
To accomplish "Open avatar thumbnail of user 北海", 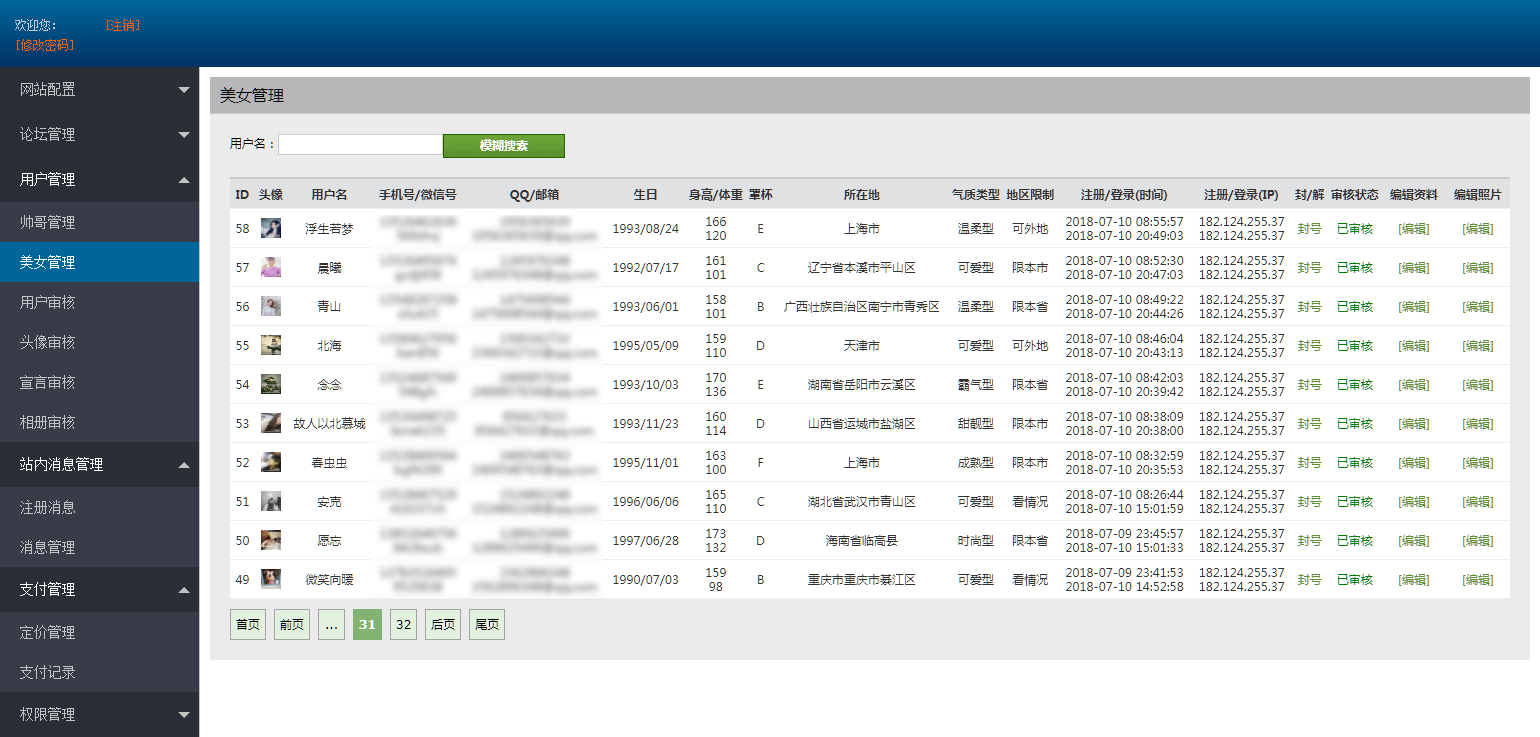I will point(271,345).
